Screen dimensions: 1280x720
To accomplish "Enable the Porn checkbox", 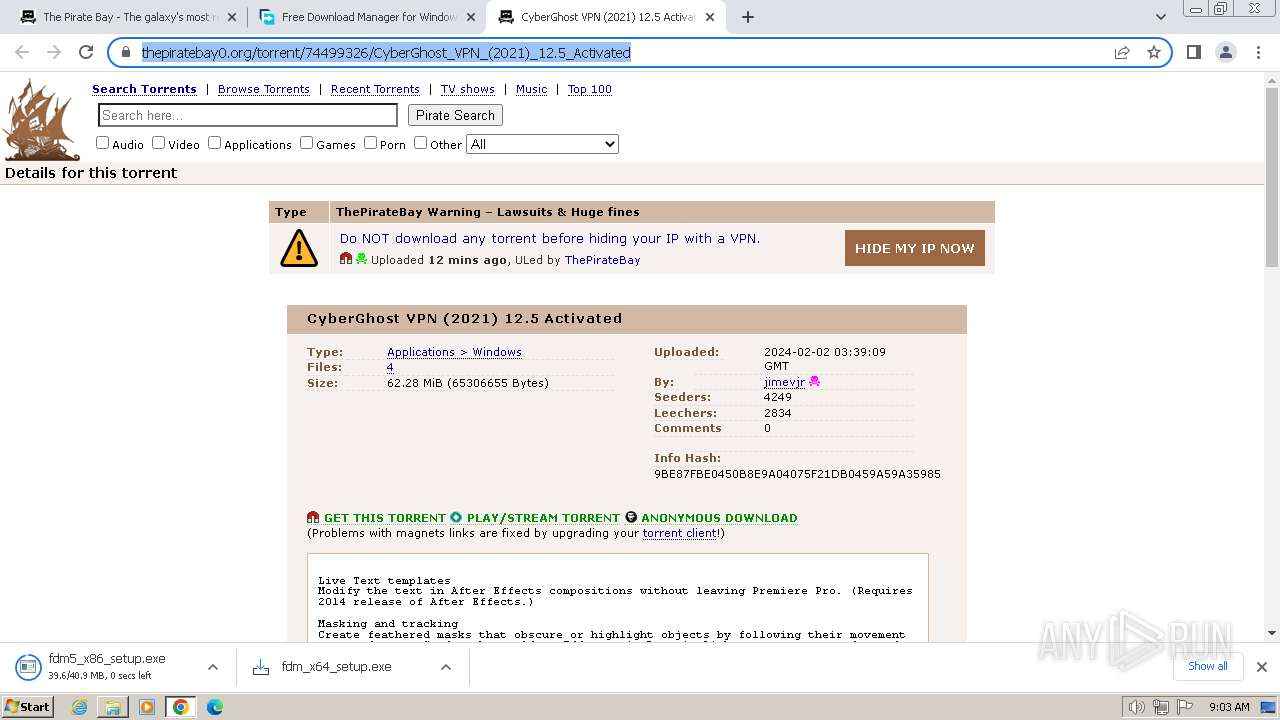I will point(370,143).
